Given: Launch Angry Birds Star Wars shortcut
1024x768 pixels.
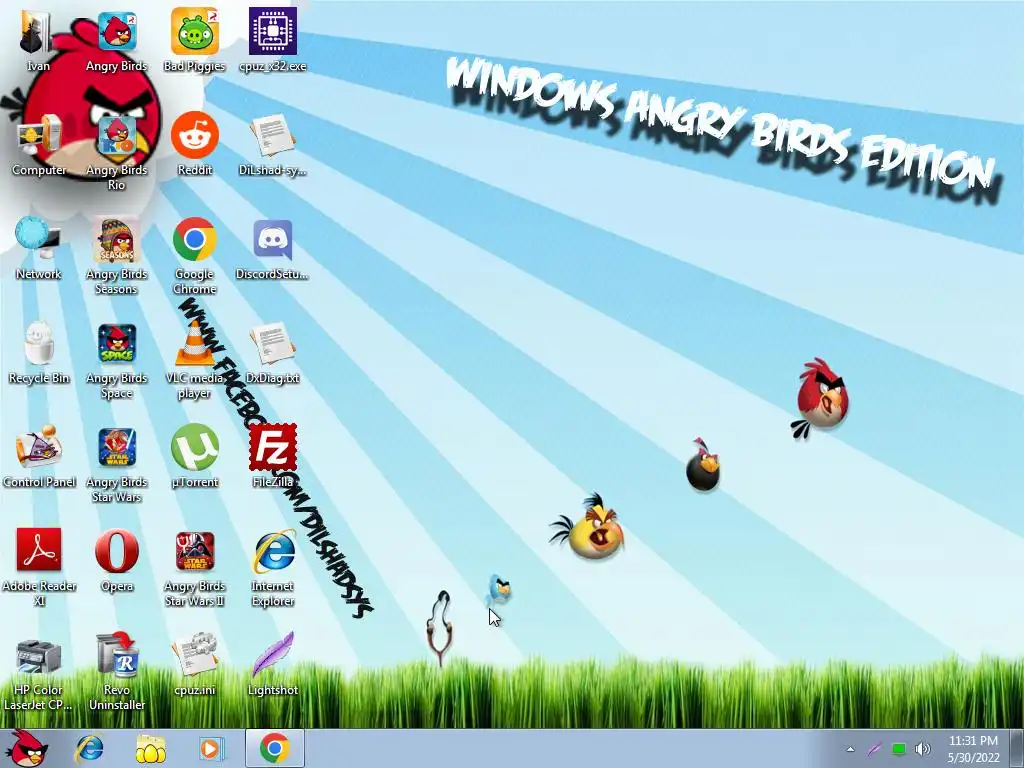Looking at the screenshot, I should [x=117, y=447].
